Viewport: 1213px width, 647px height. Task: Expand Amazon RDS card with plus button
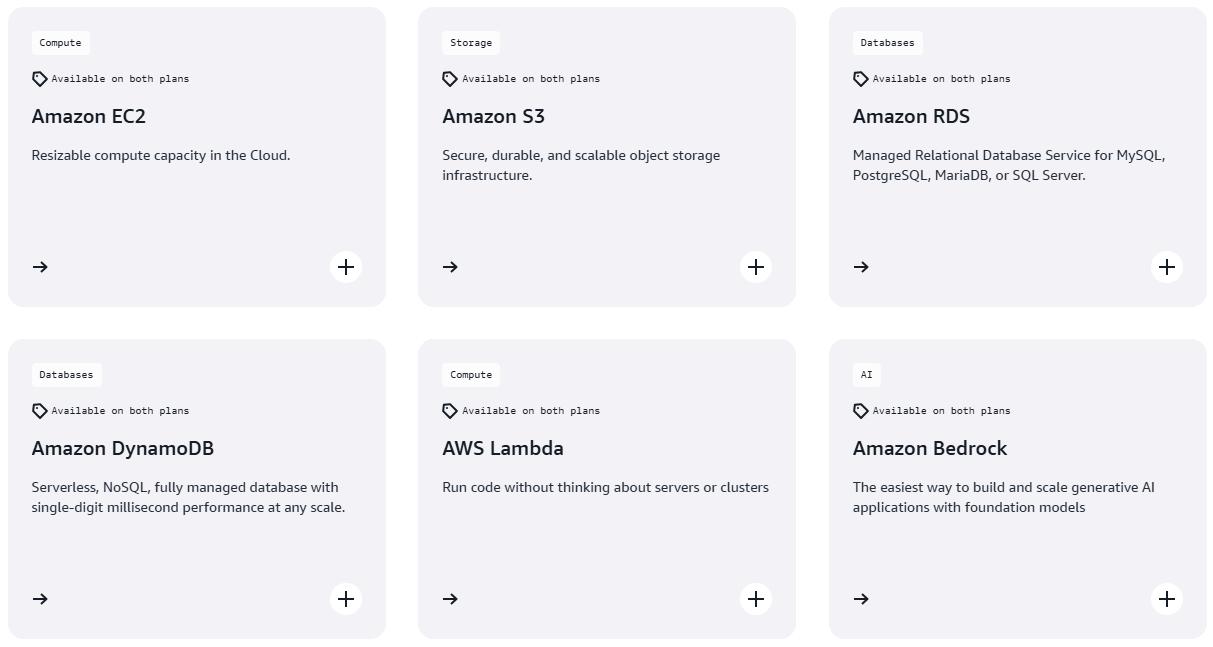click(1166, 267)
